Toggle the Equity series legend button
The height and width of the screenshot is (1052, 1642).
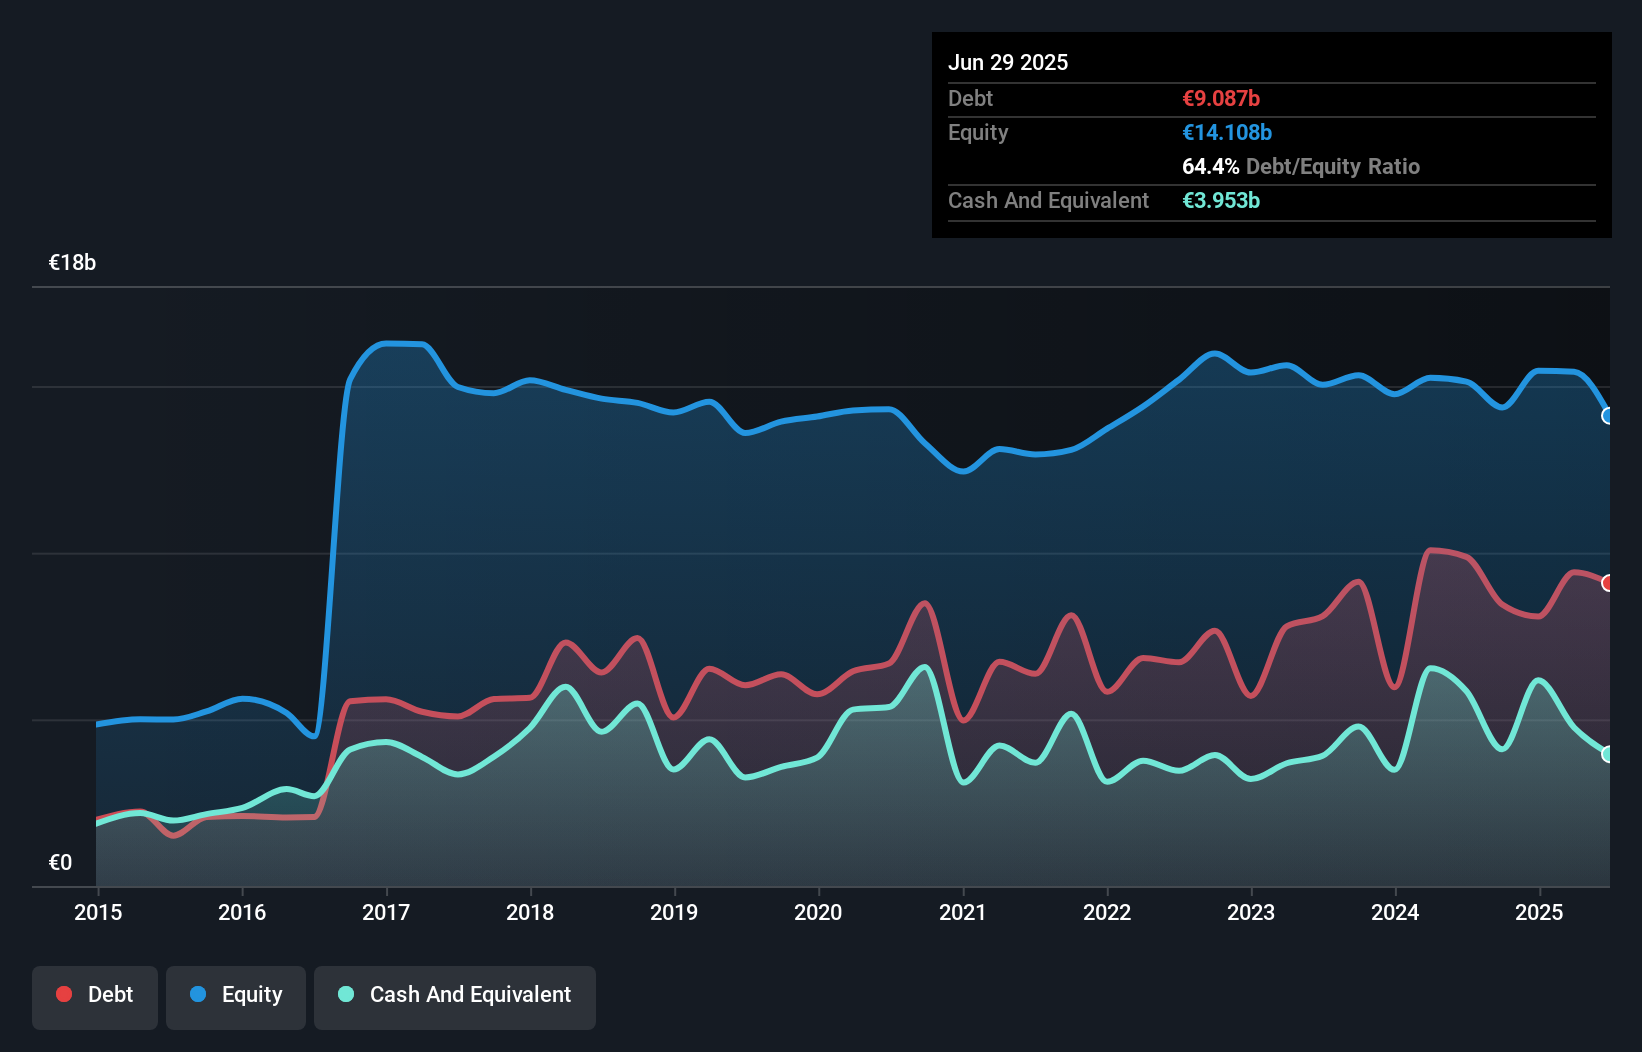(x=236, y=996)
